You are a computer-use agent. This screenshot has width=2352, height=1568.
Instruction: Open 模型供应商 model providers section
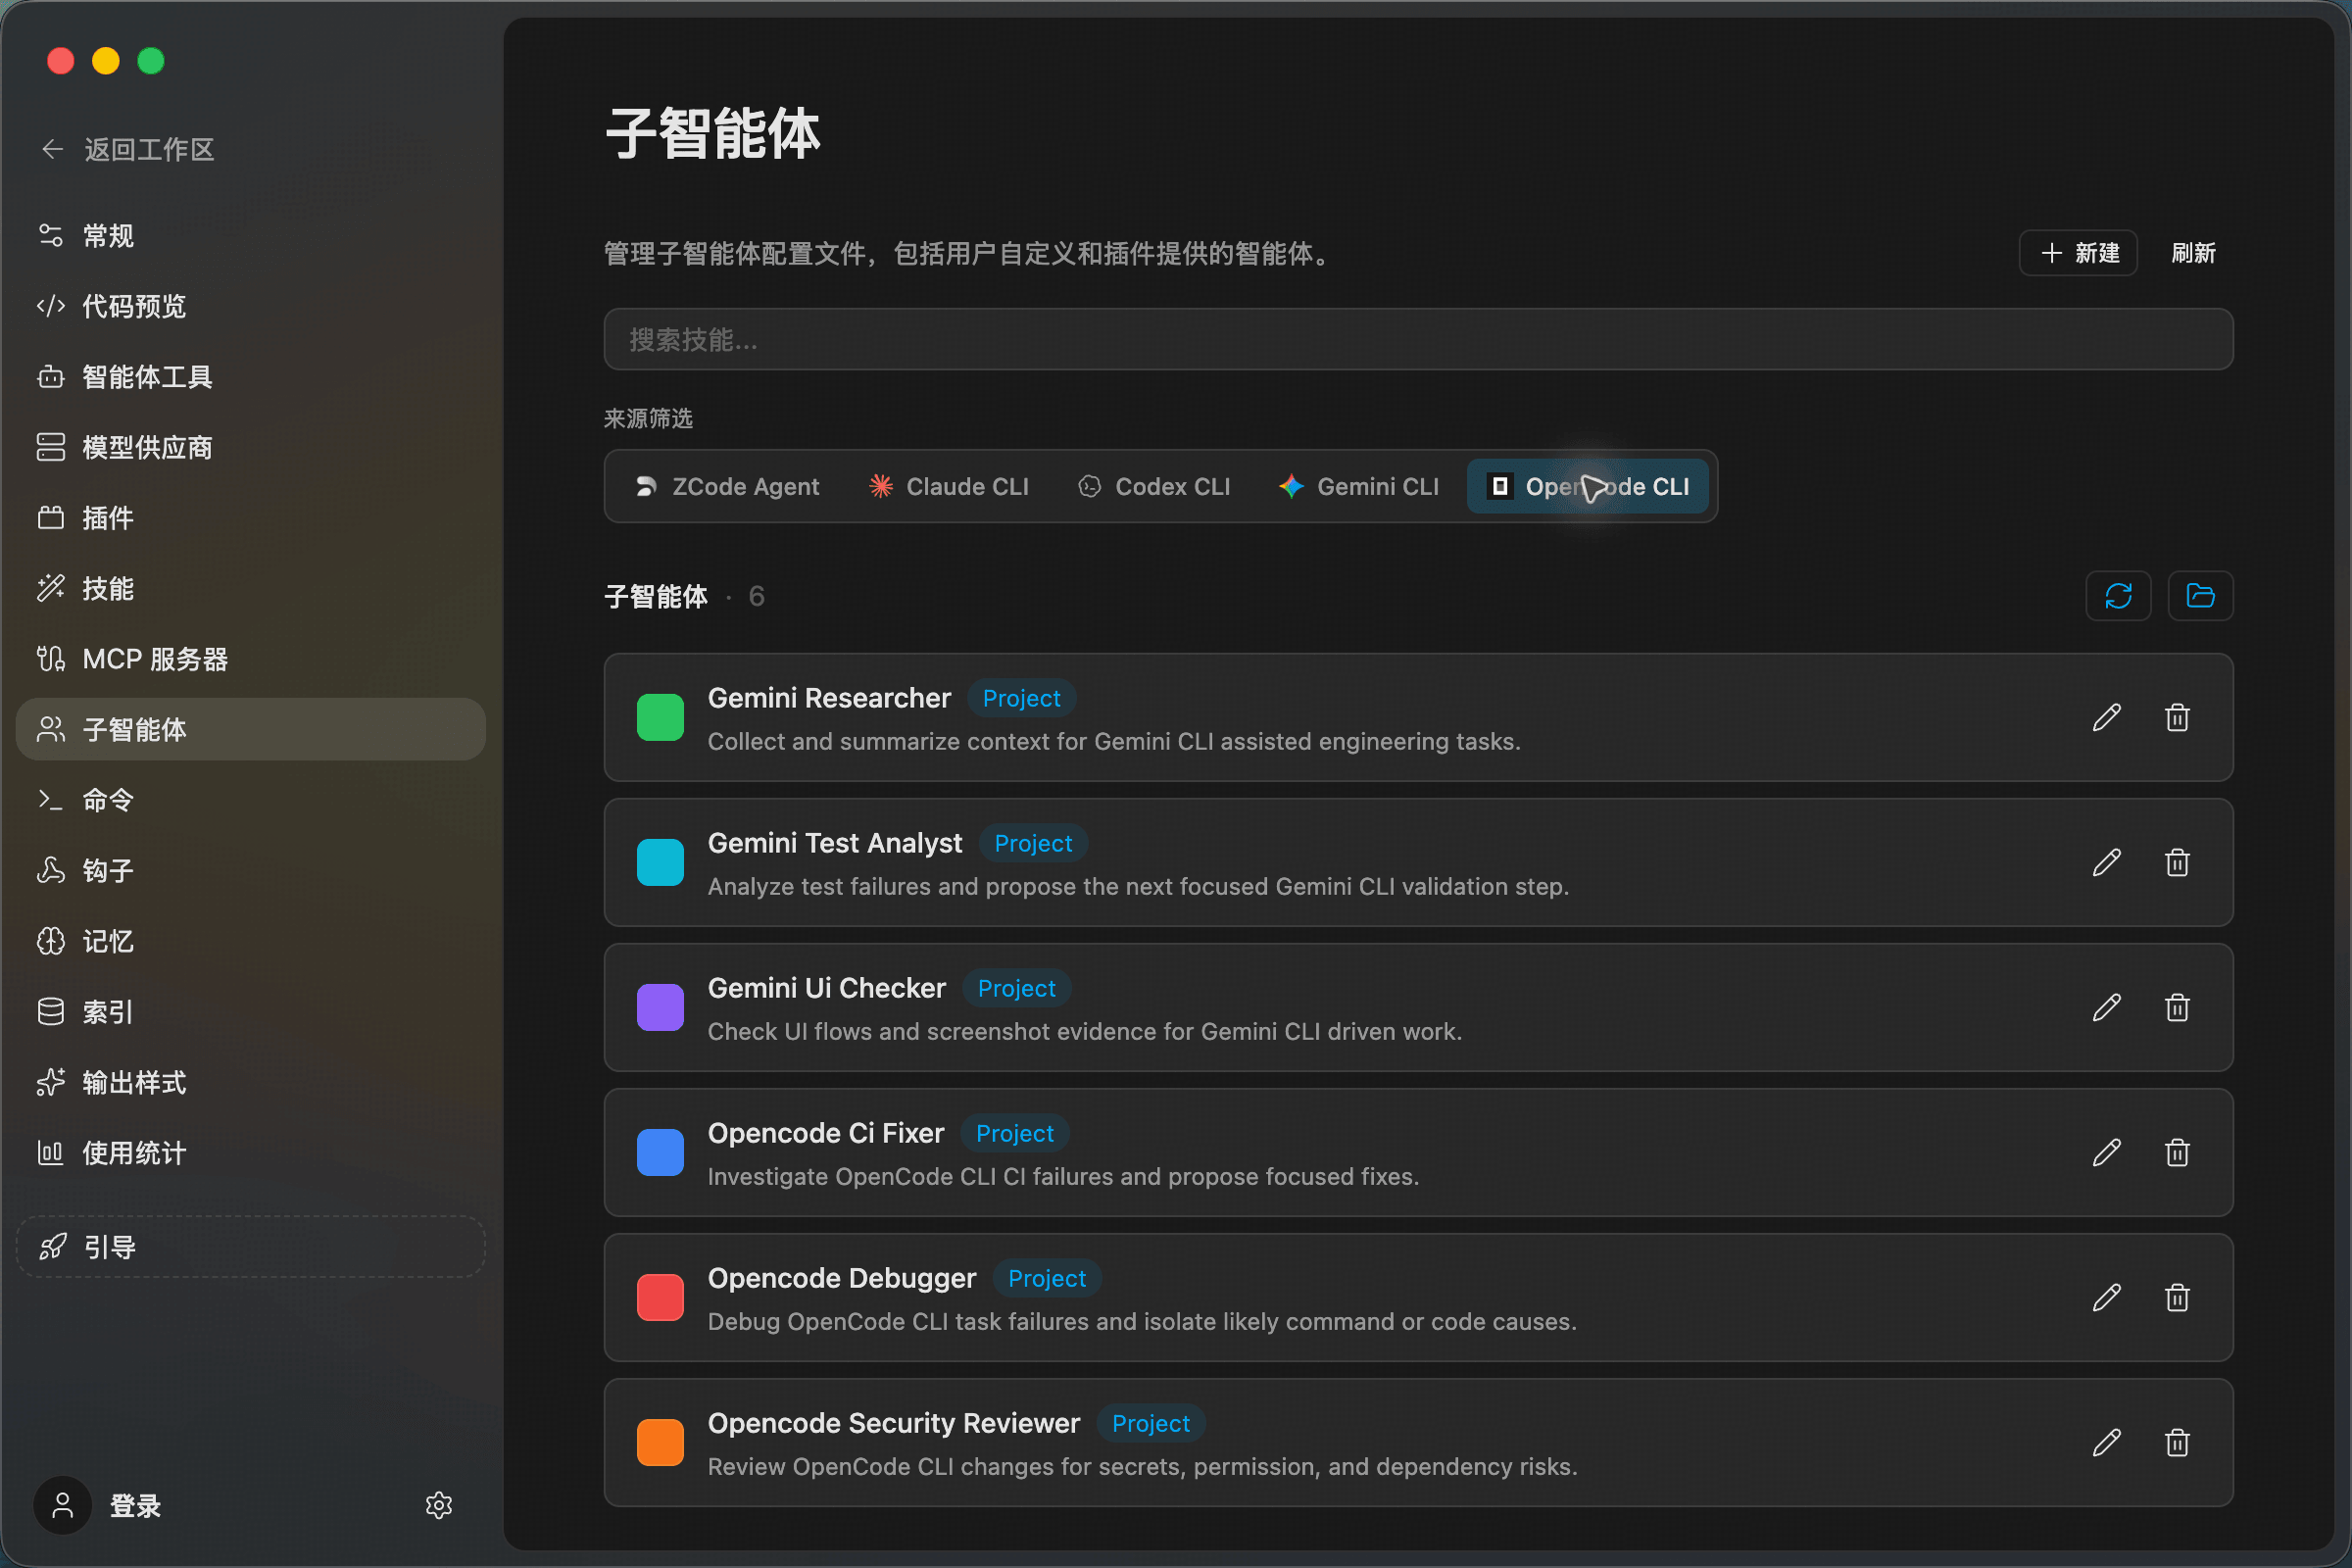pyautogui.click(x=251, y=447)
